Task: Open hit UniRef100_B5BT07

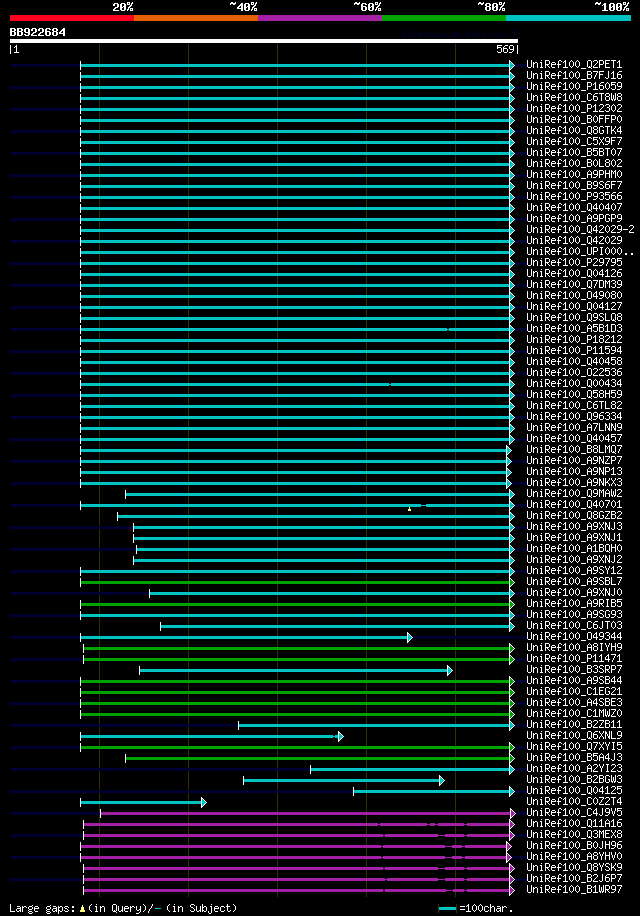Action: pos(574,152)
